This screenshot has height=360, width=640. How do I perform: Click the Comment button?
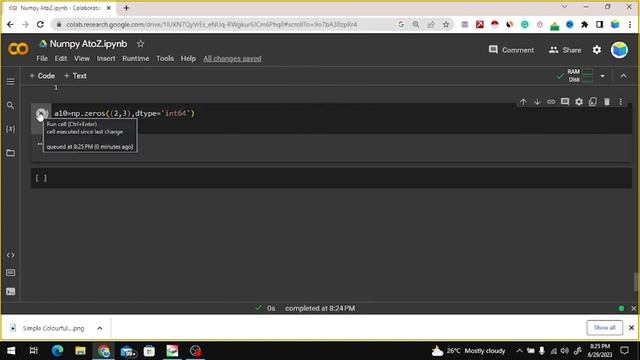point(511,50)
